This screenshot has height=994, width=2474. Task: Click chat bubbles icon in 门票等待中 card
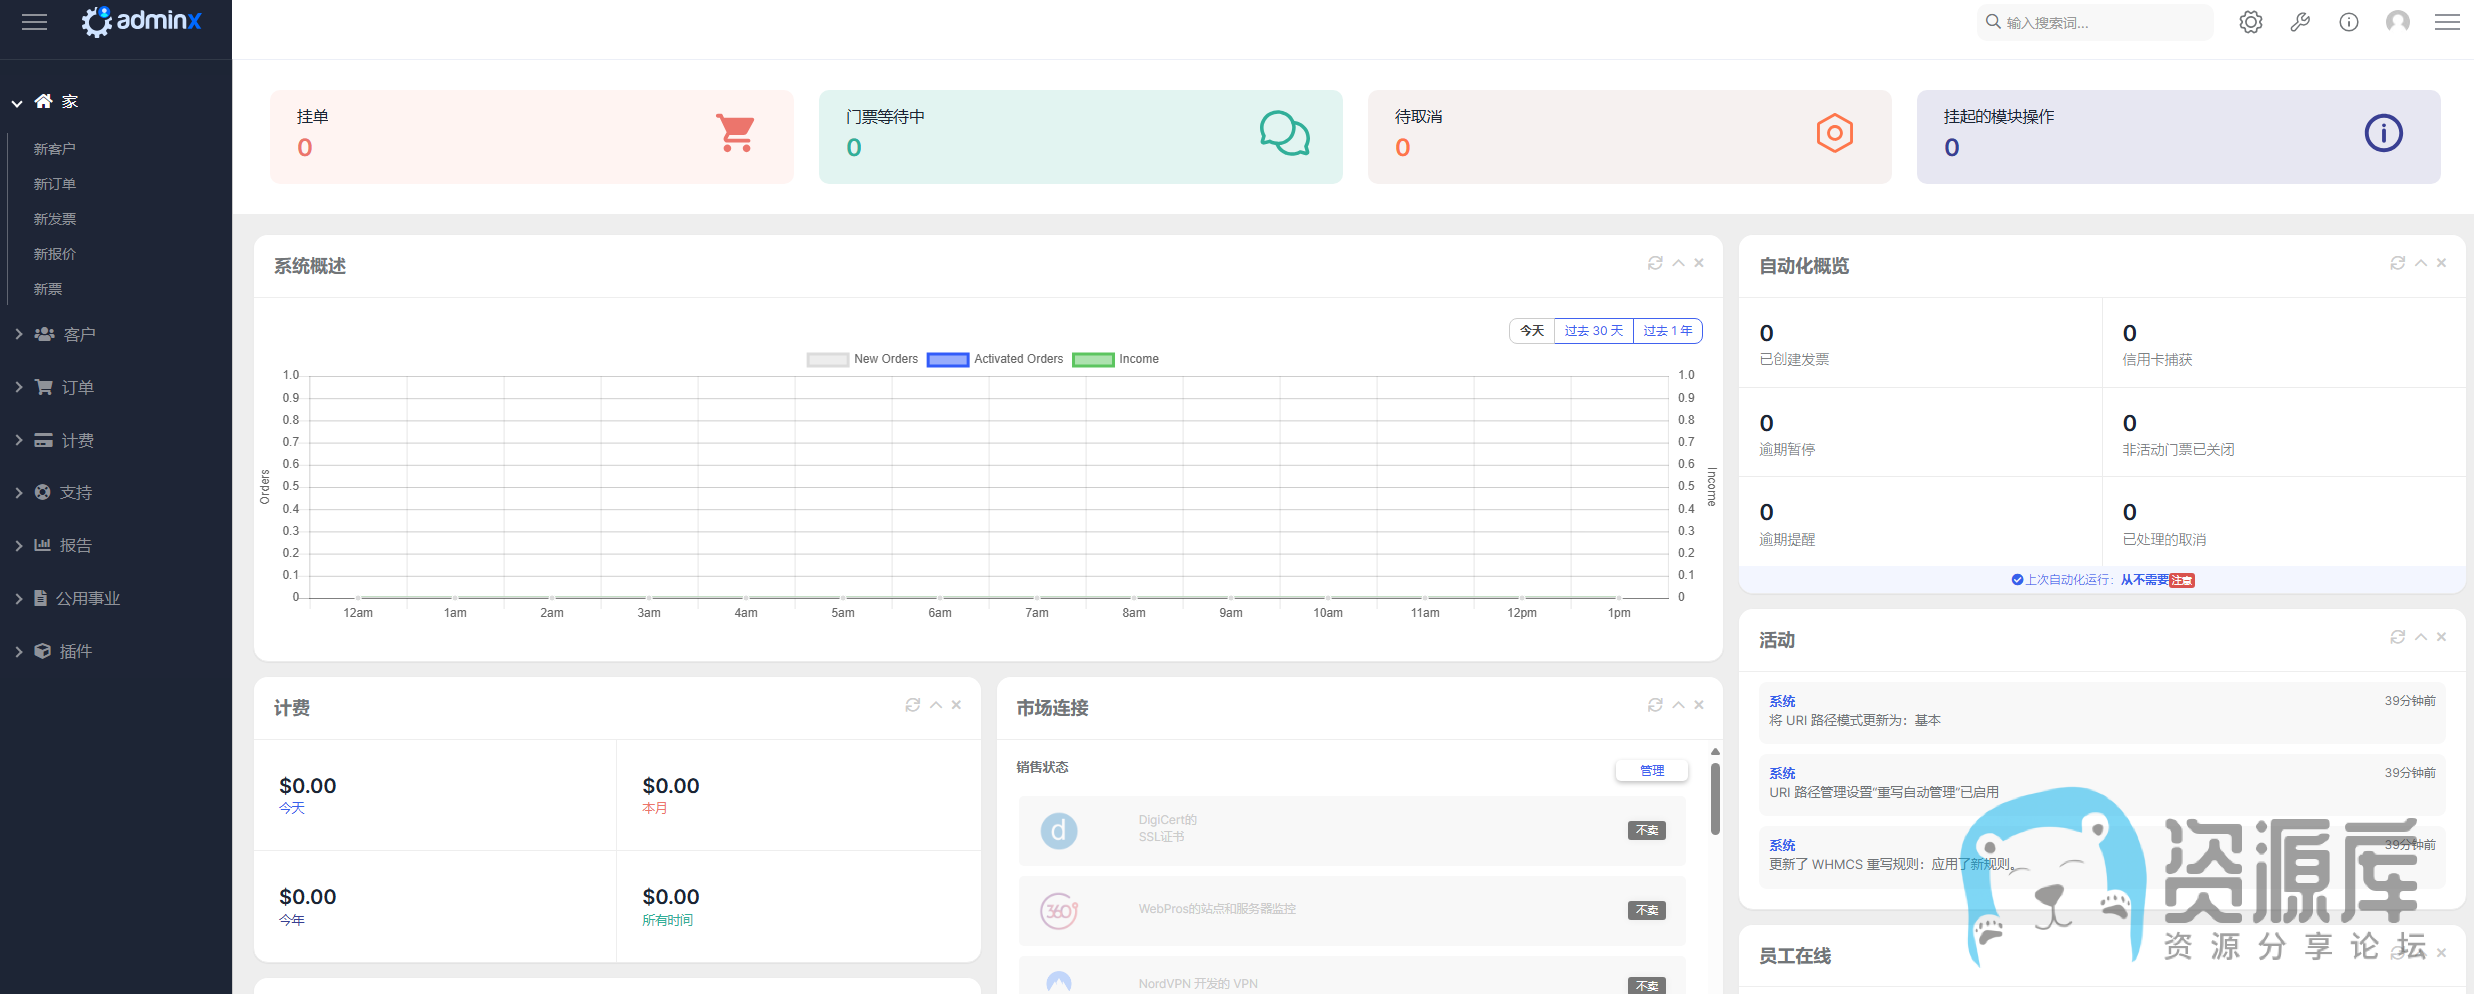tap(1285, 133)
